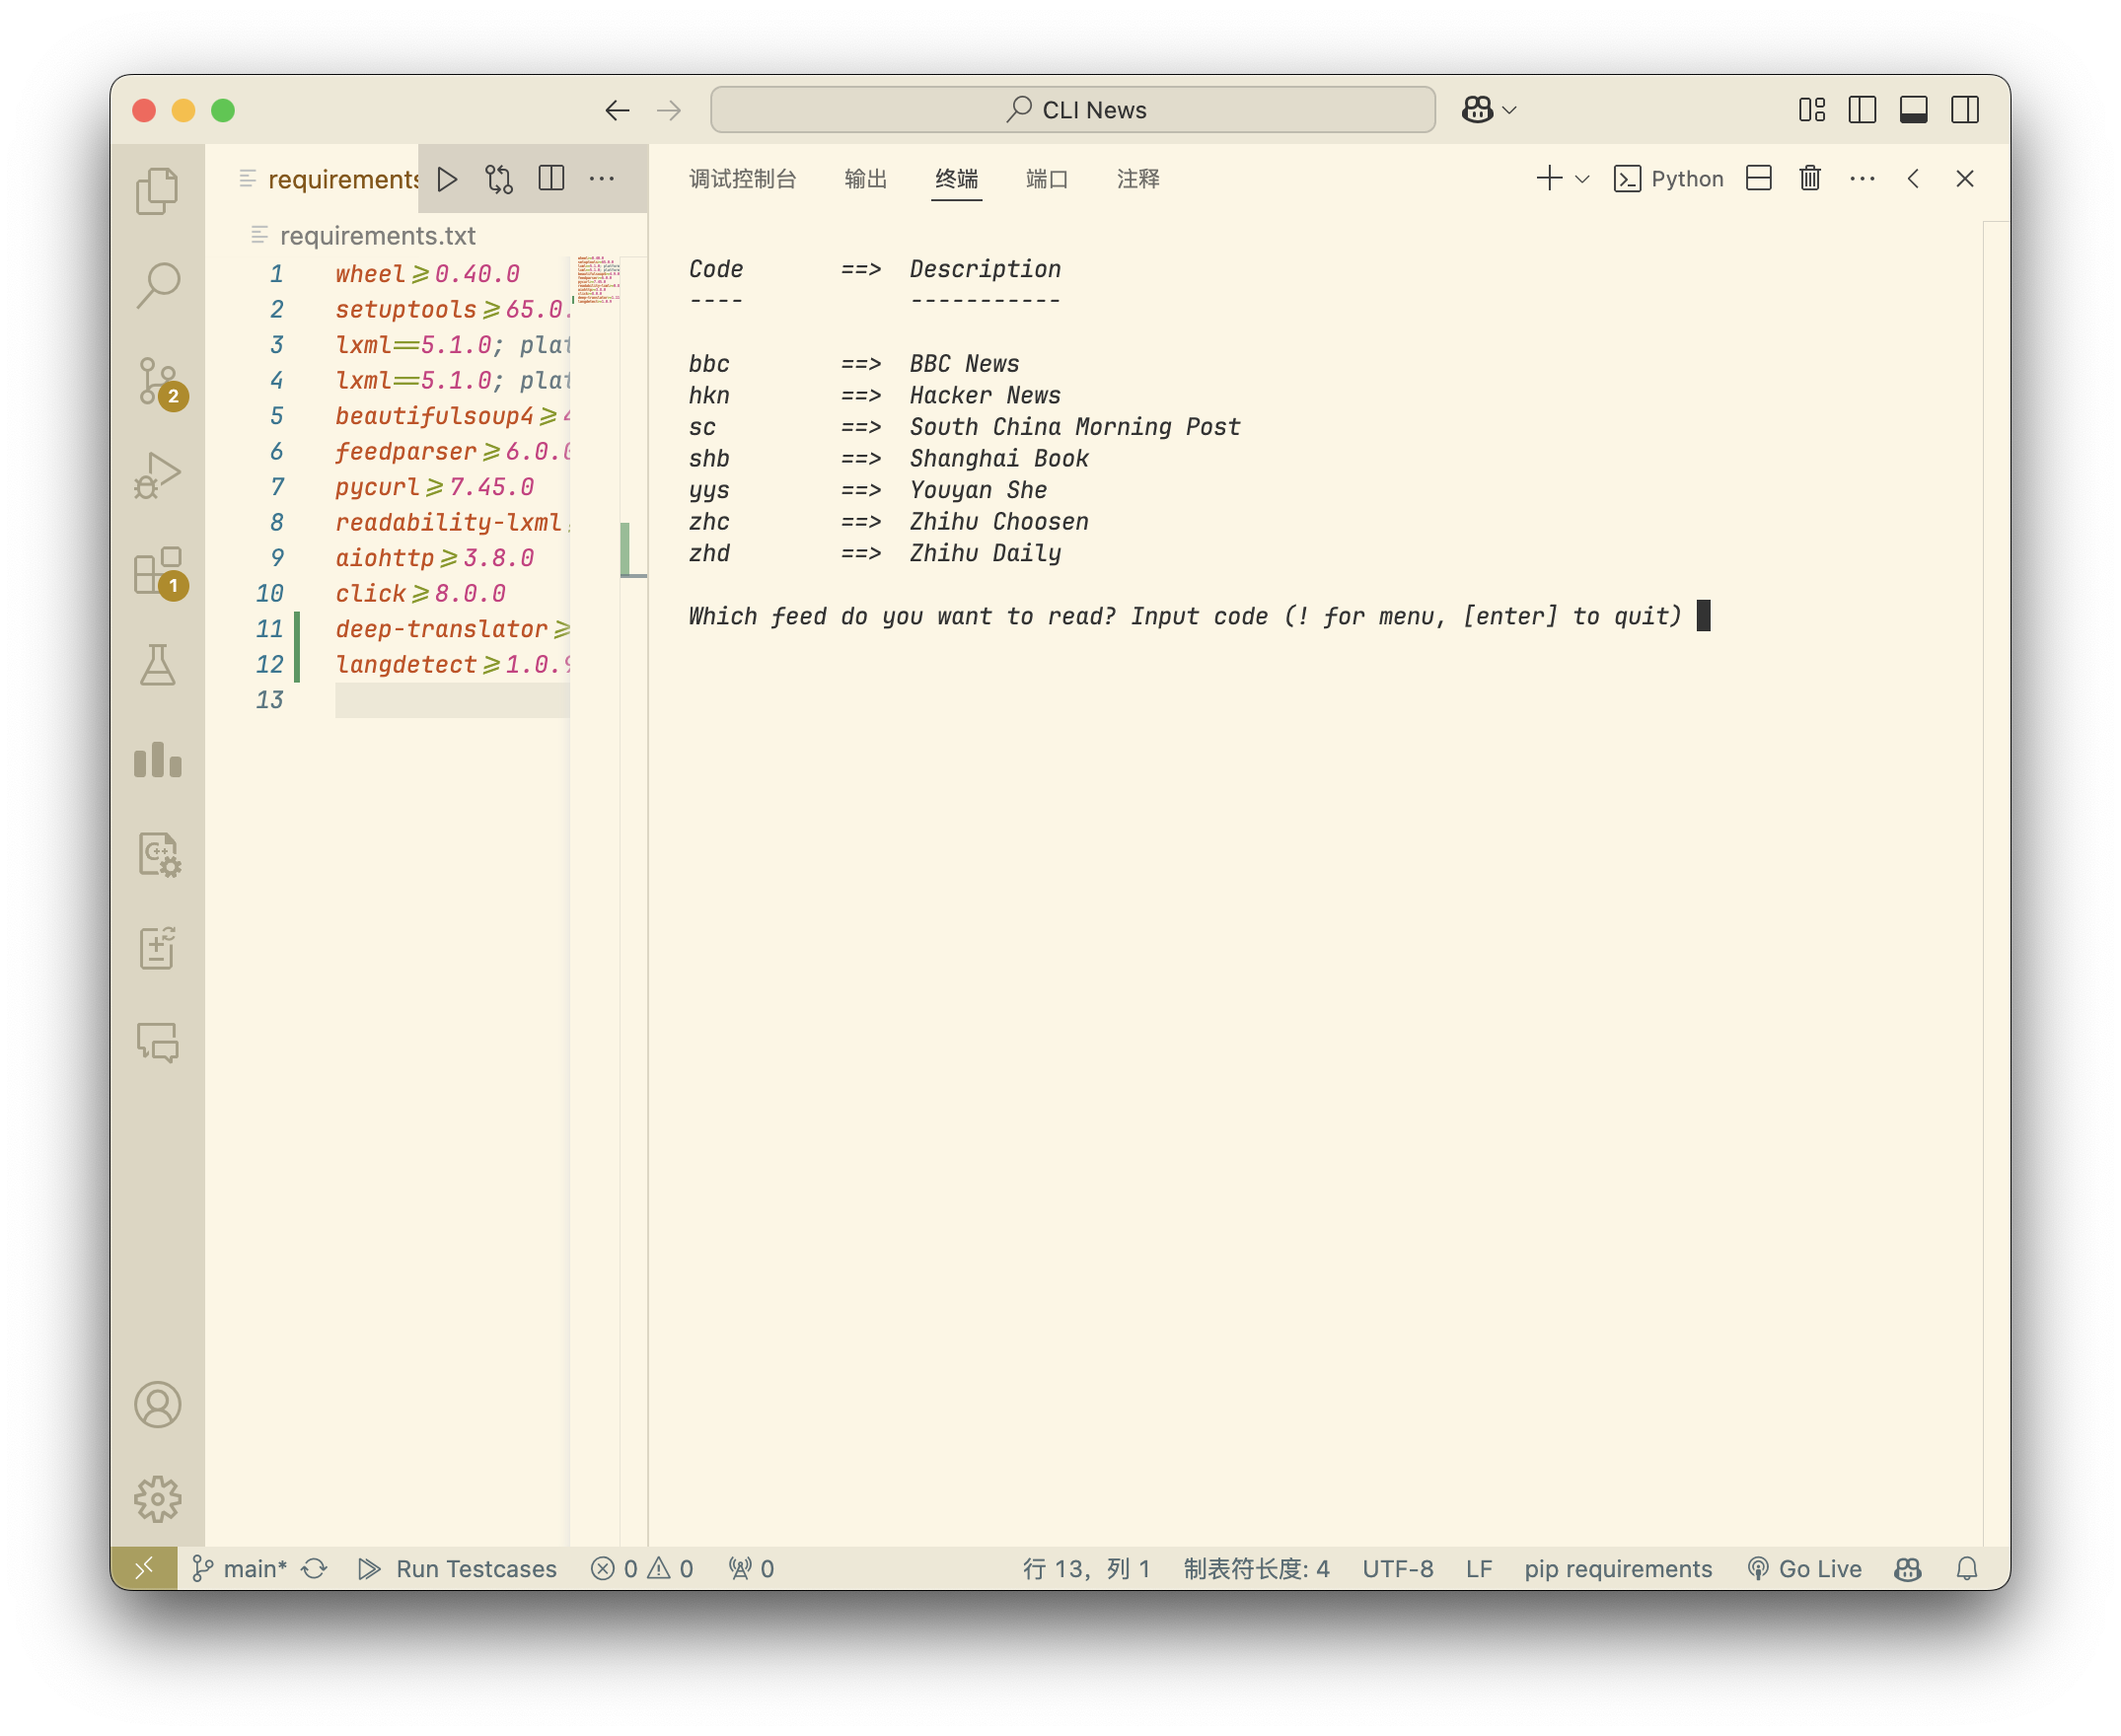2121x1736 pixels.
Task: Open the editor's more actions ellipsis menu
Action: coord(602,179)
